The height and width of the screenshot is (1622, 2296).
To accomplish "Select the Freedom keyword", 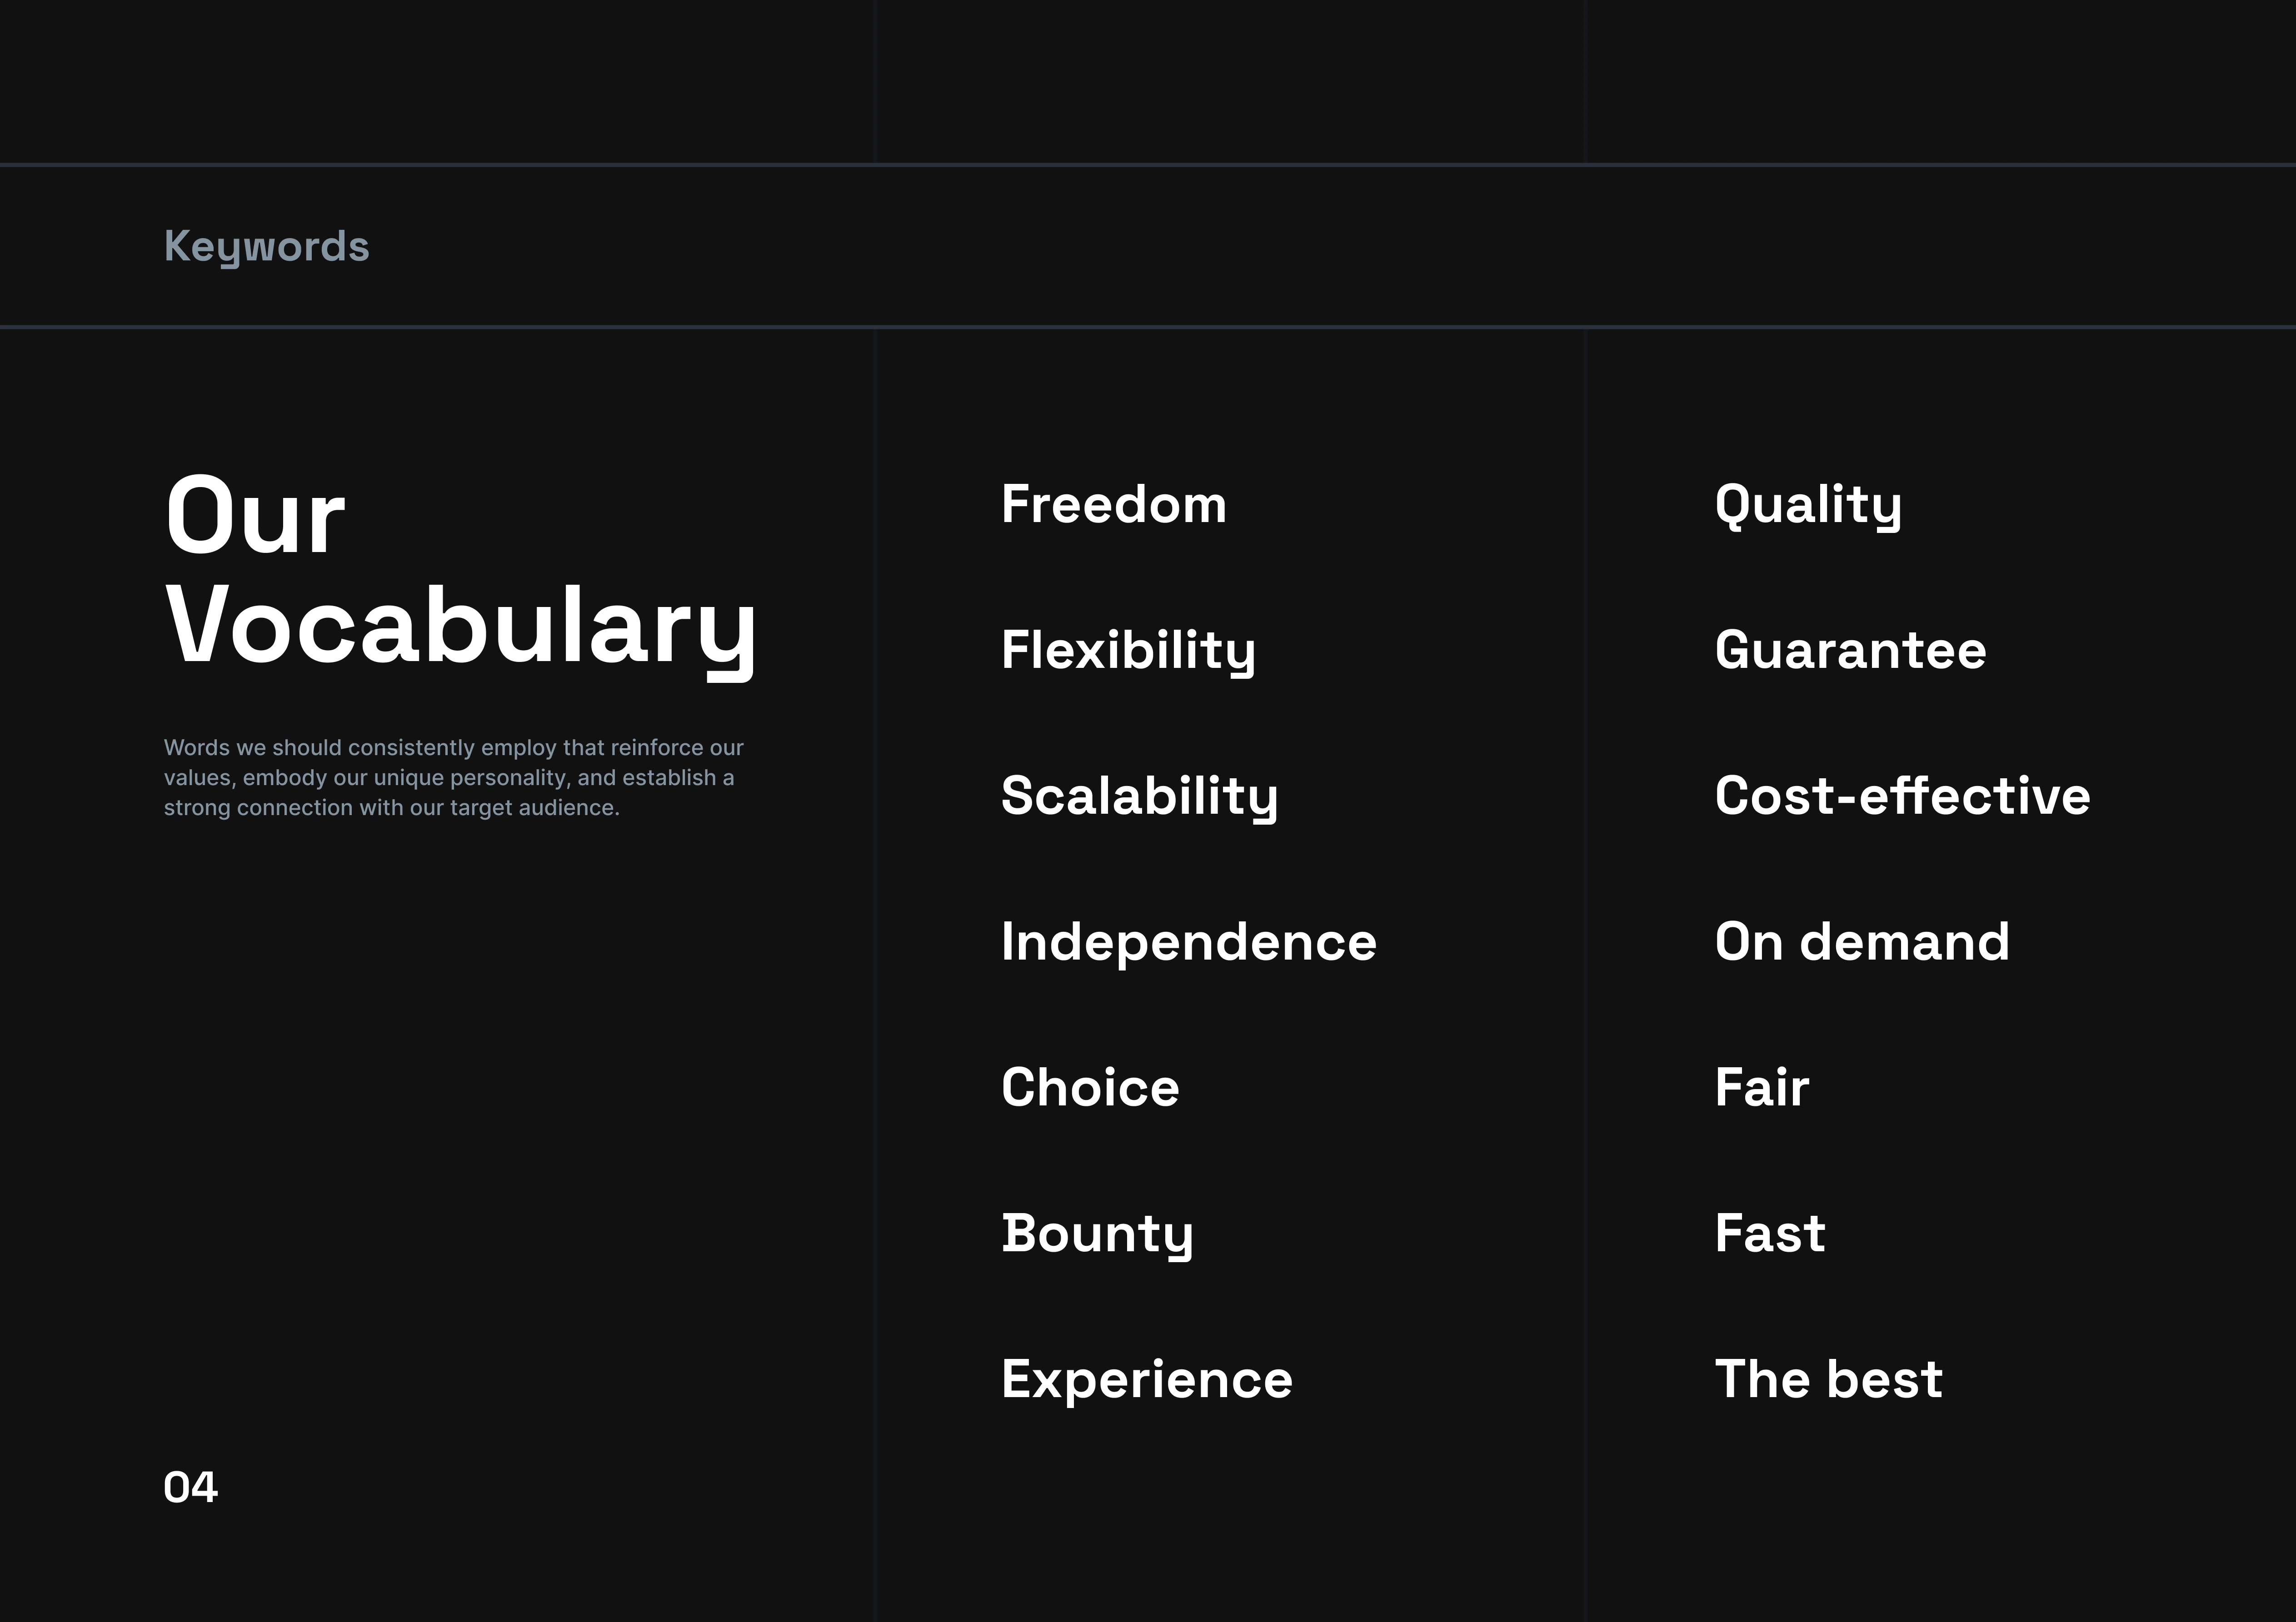I will pos(1113,504).
